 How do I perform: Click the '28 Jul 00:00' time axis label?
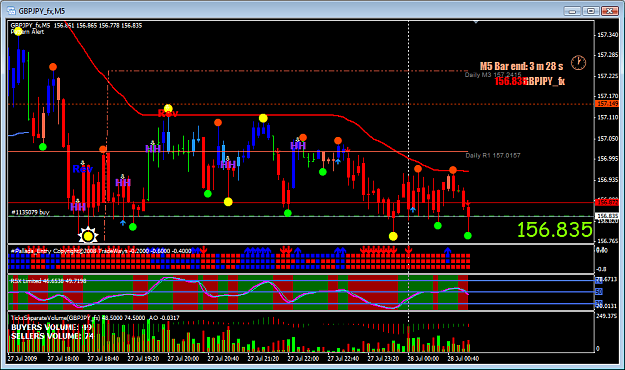pos(423,358)
